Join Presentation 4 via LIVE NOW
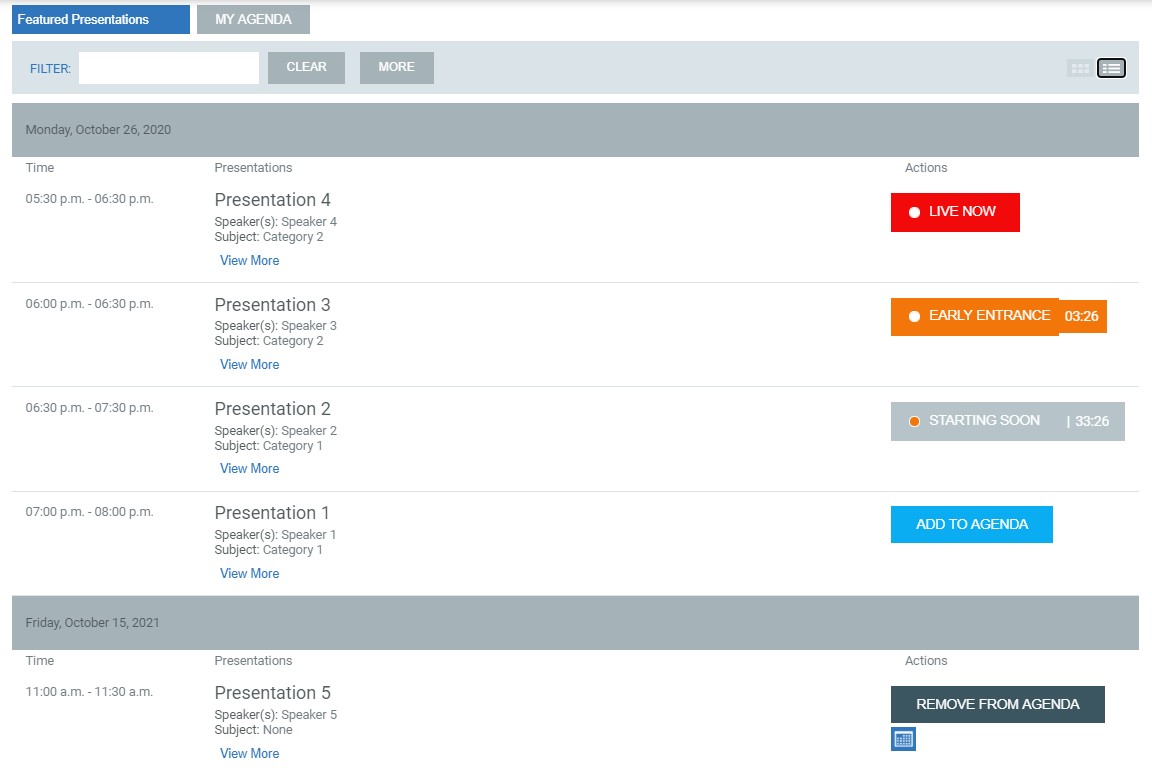The width and height of the screenshot is (1152, 772). tap(955, 212)
